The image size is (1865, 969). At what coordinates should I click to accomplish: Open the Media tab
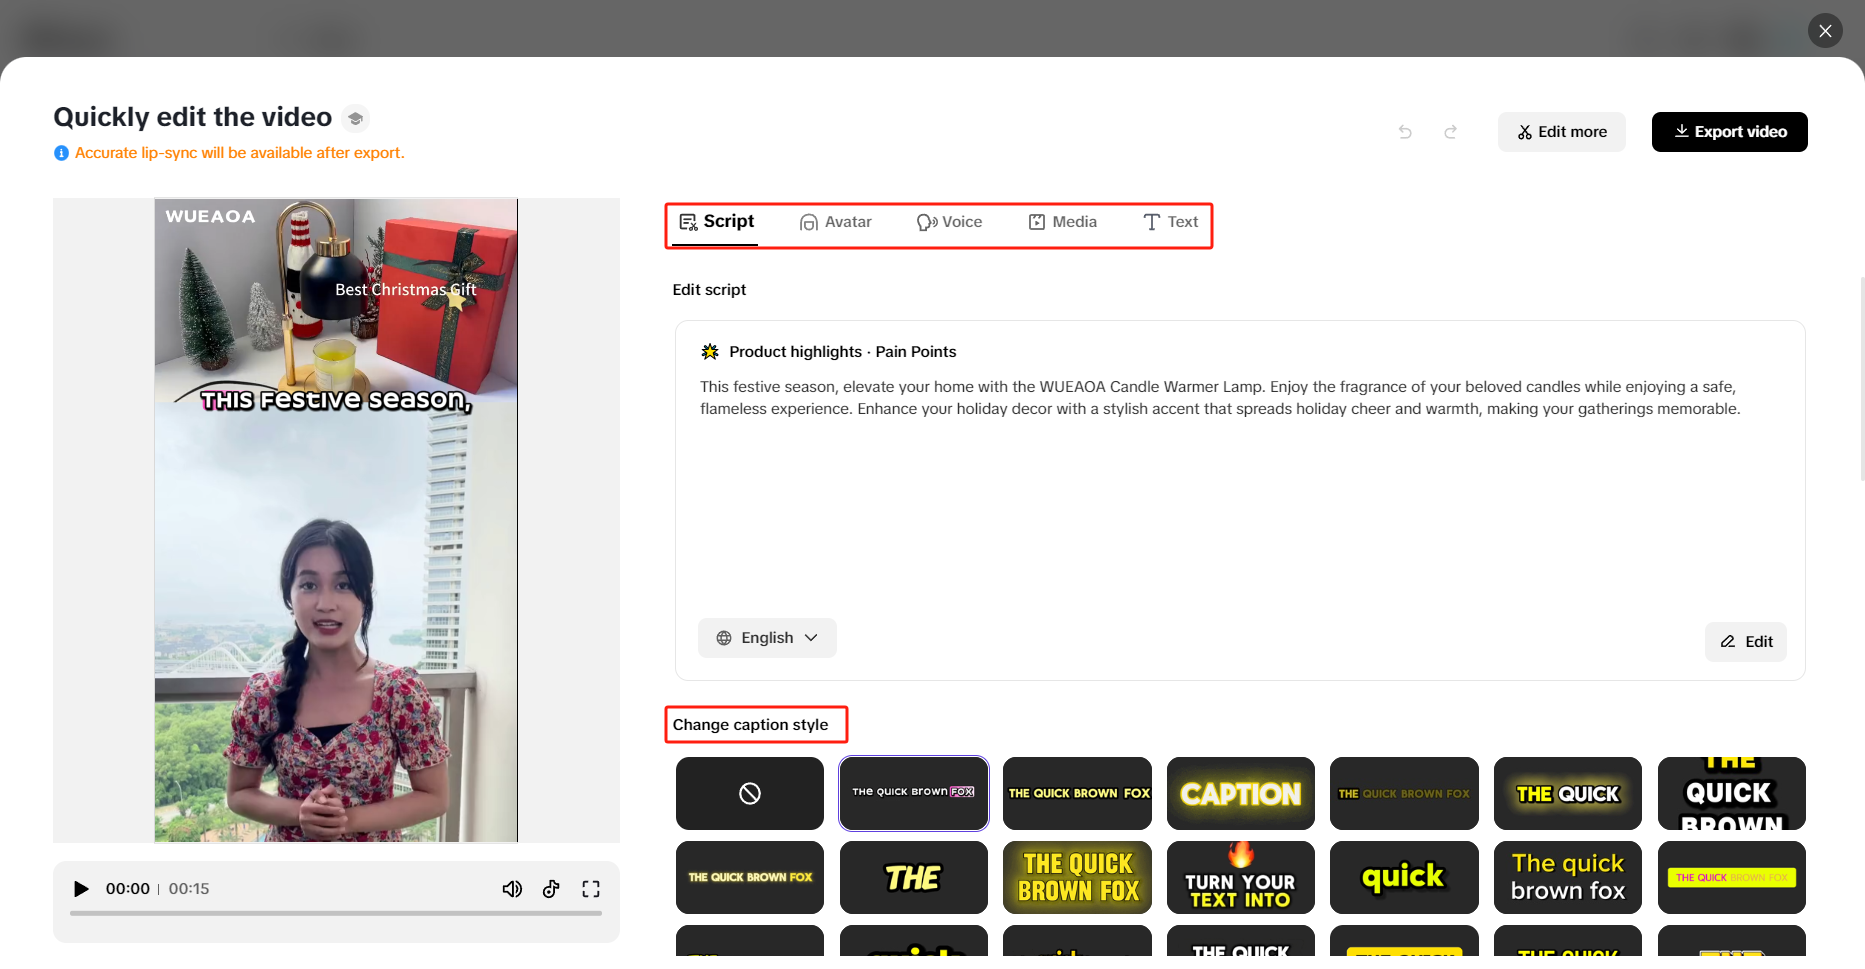pos(1063,222)
